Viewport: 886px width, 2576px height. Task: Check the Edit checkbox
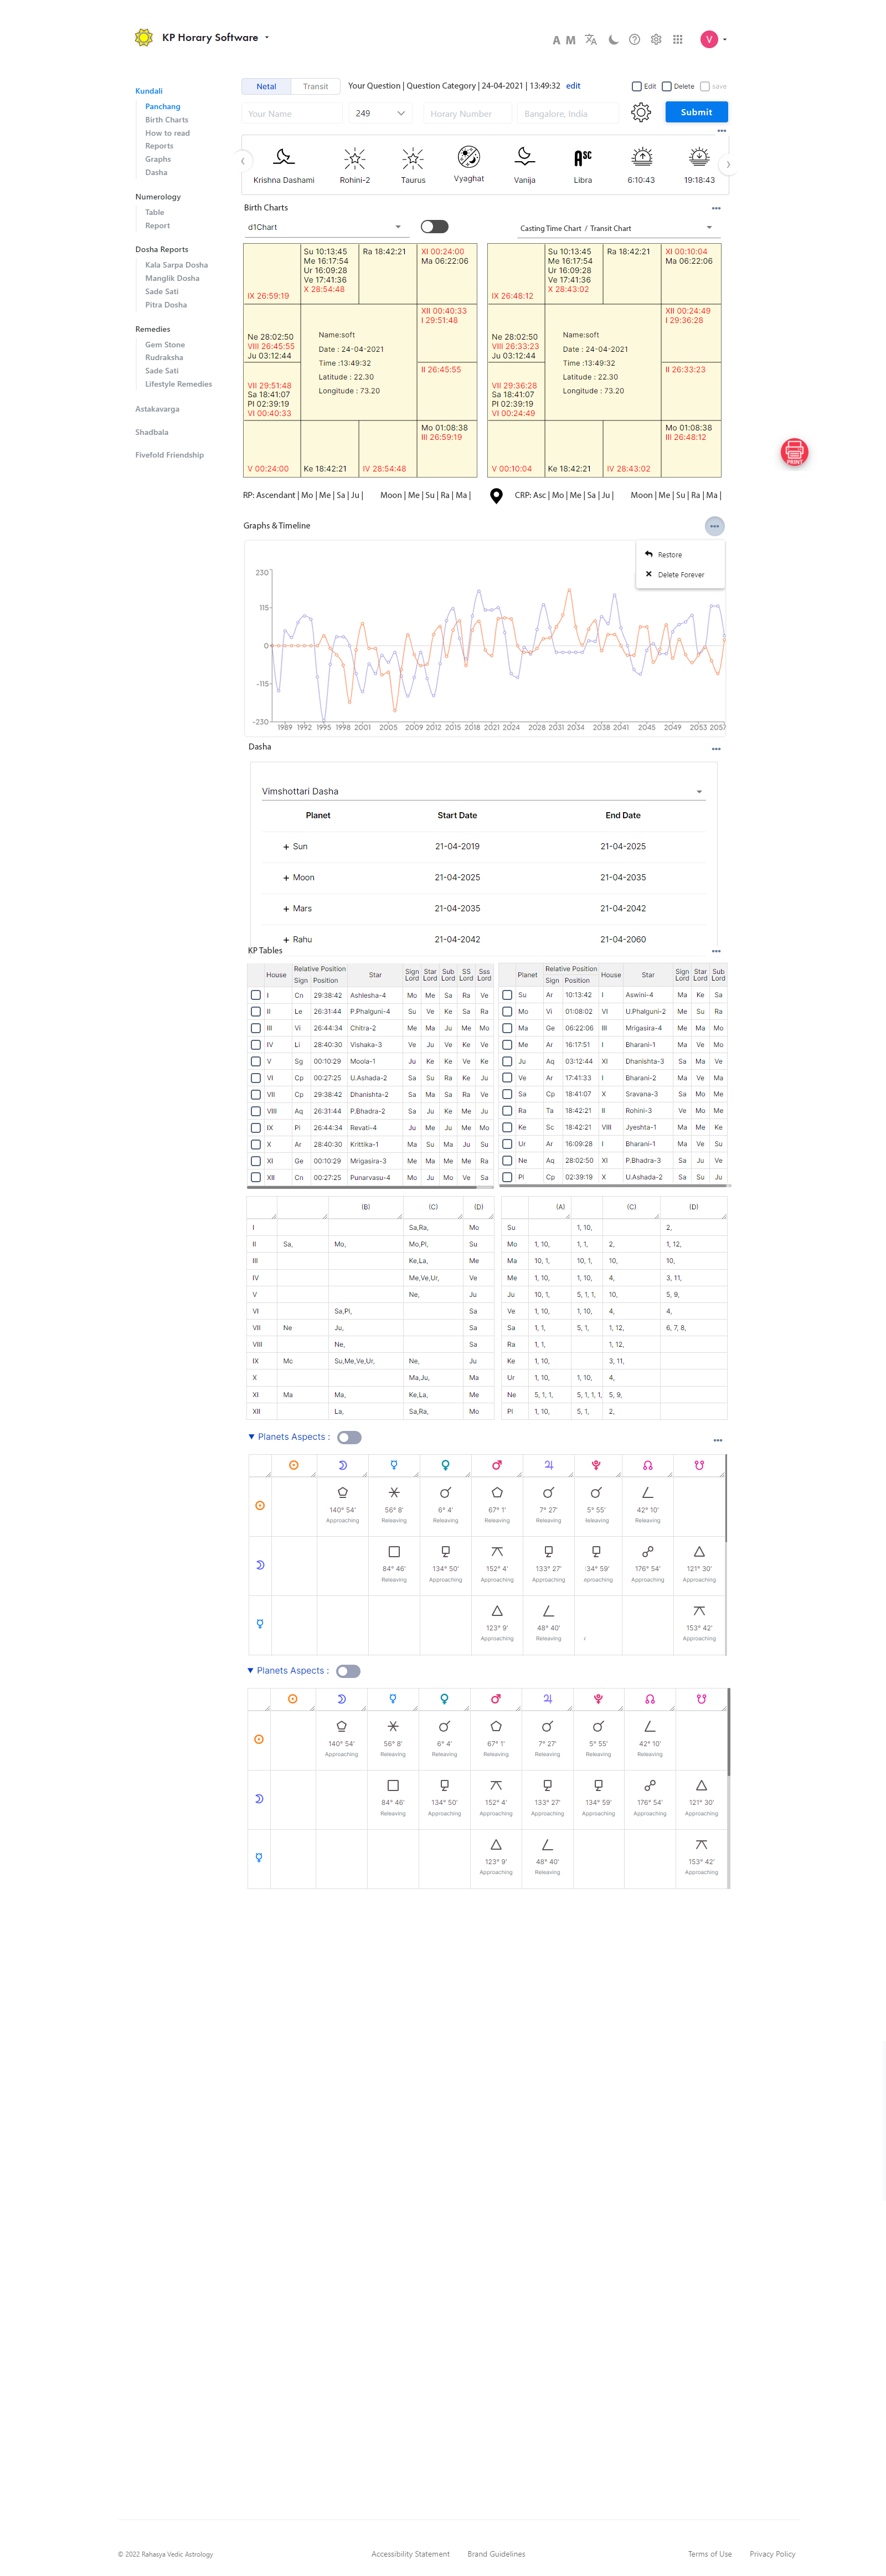click(637, 87)
